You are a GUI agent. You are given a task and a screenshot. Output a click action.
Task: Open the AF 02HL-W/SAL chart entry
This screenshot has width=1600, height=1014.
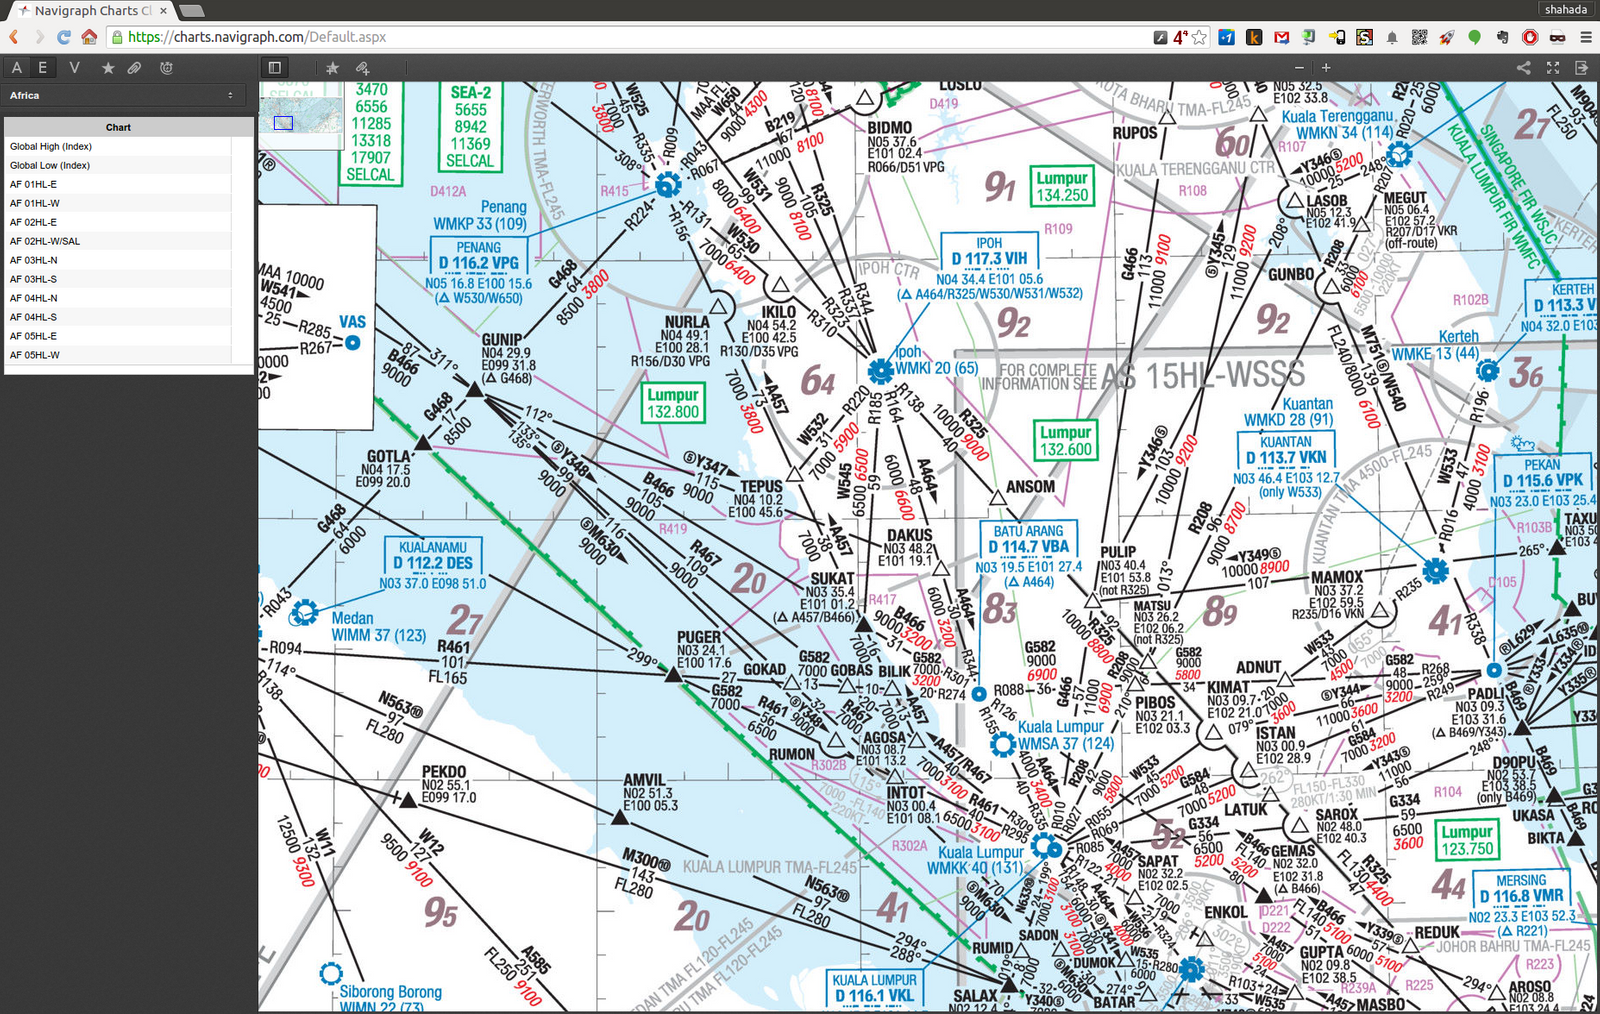[45, 241]
